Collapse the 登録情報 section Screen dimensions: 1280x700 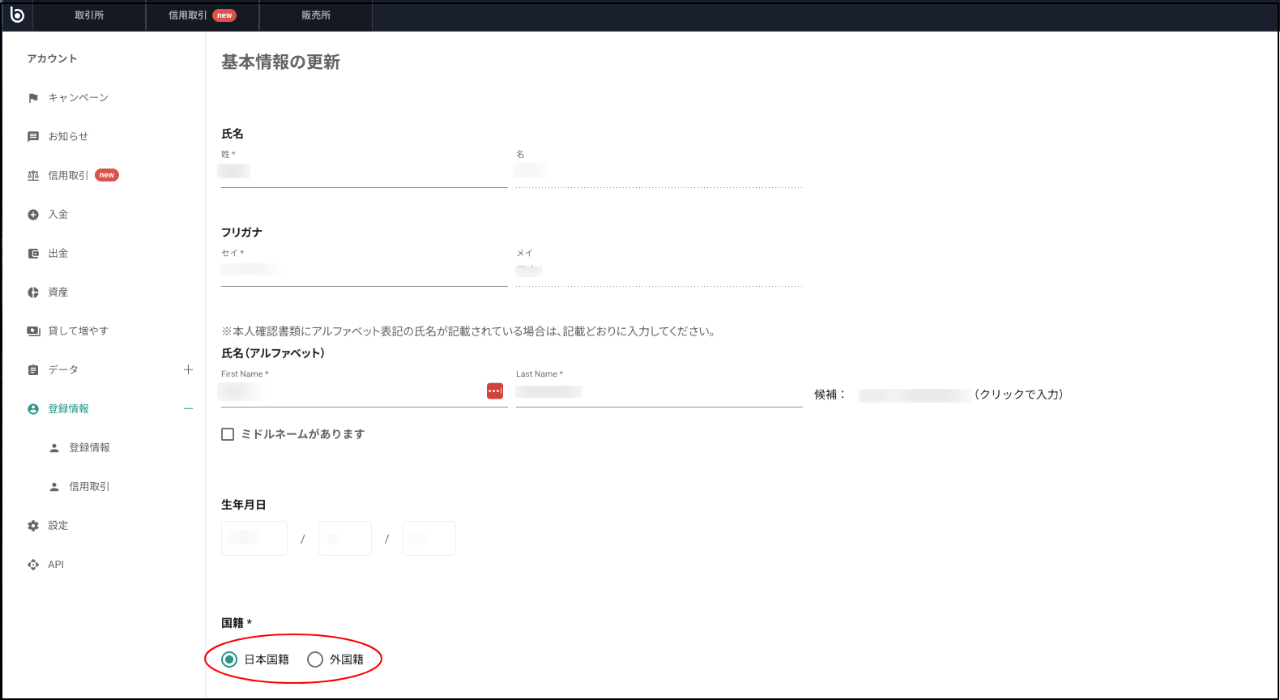coord(188,408)
